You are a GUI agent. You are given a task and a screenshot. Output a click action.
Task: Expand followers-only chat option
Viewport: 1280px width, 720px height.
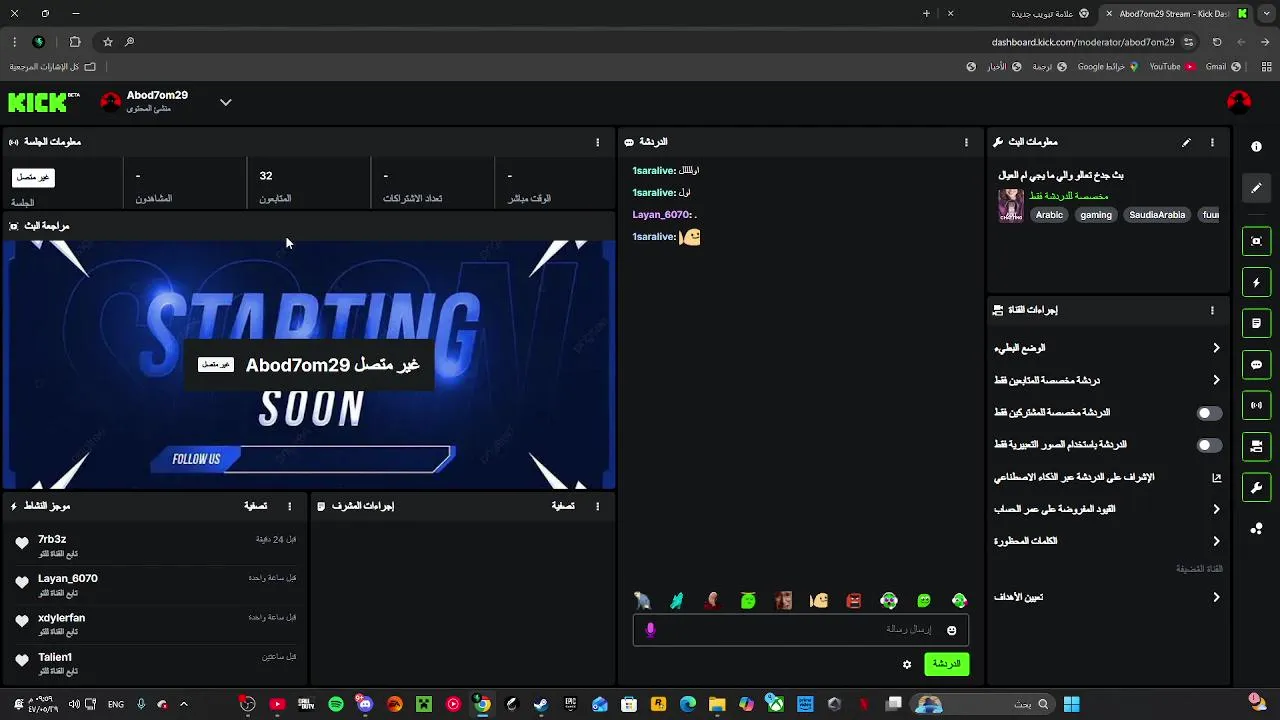point(1108,380)
